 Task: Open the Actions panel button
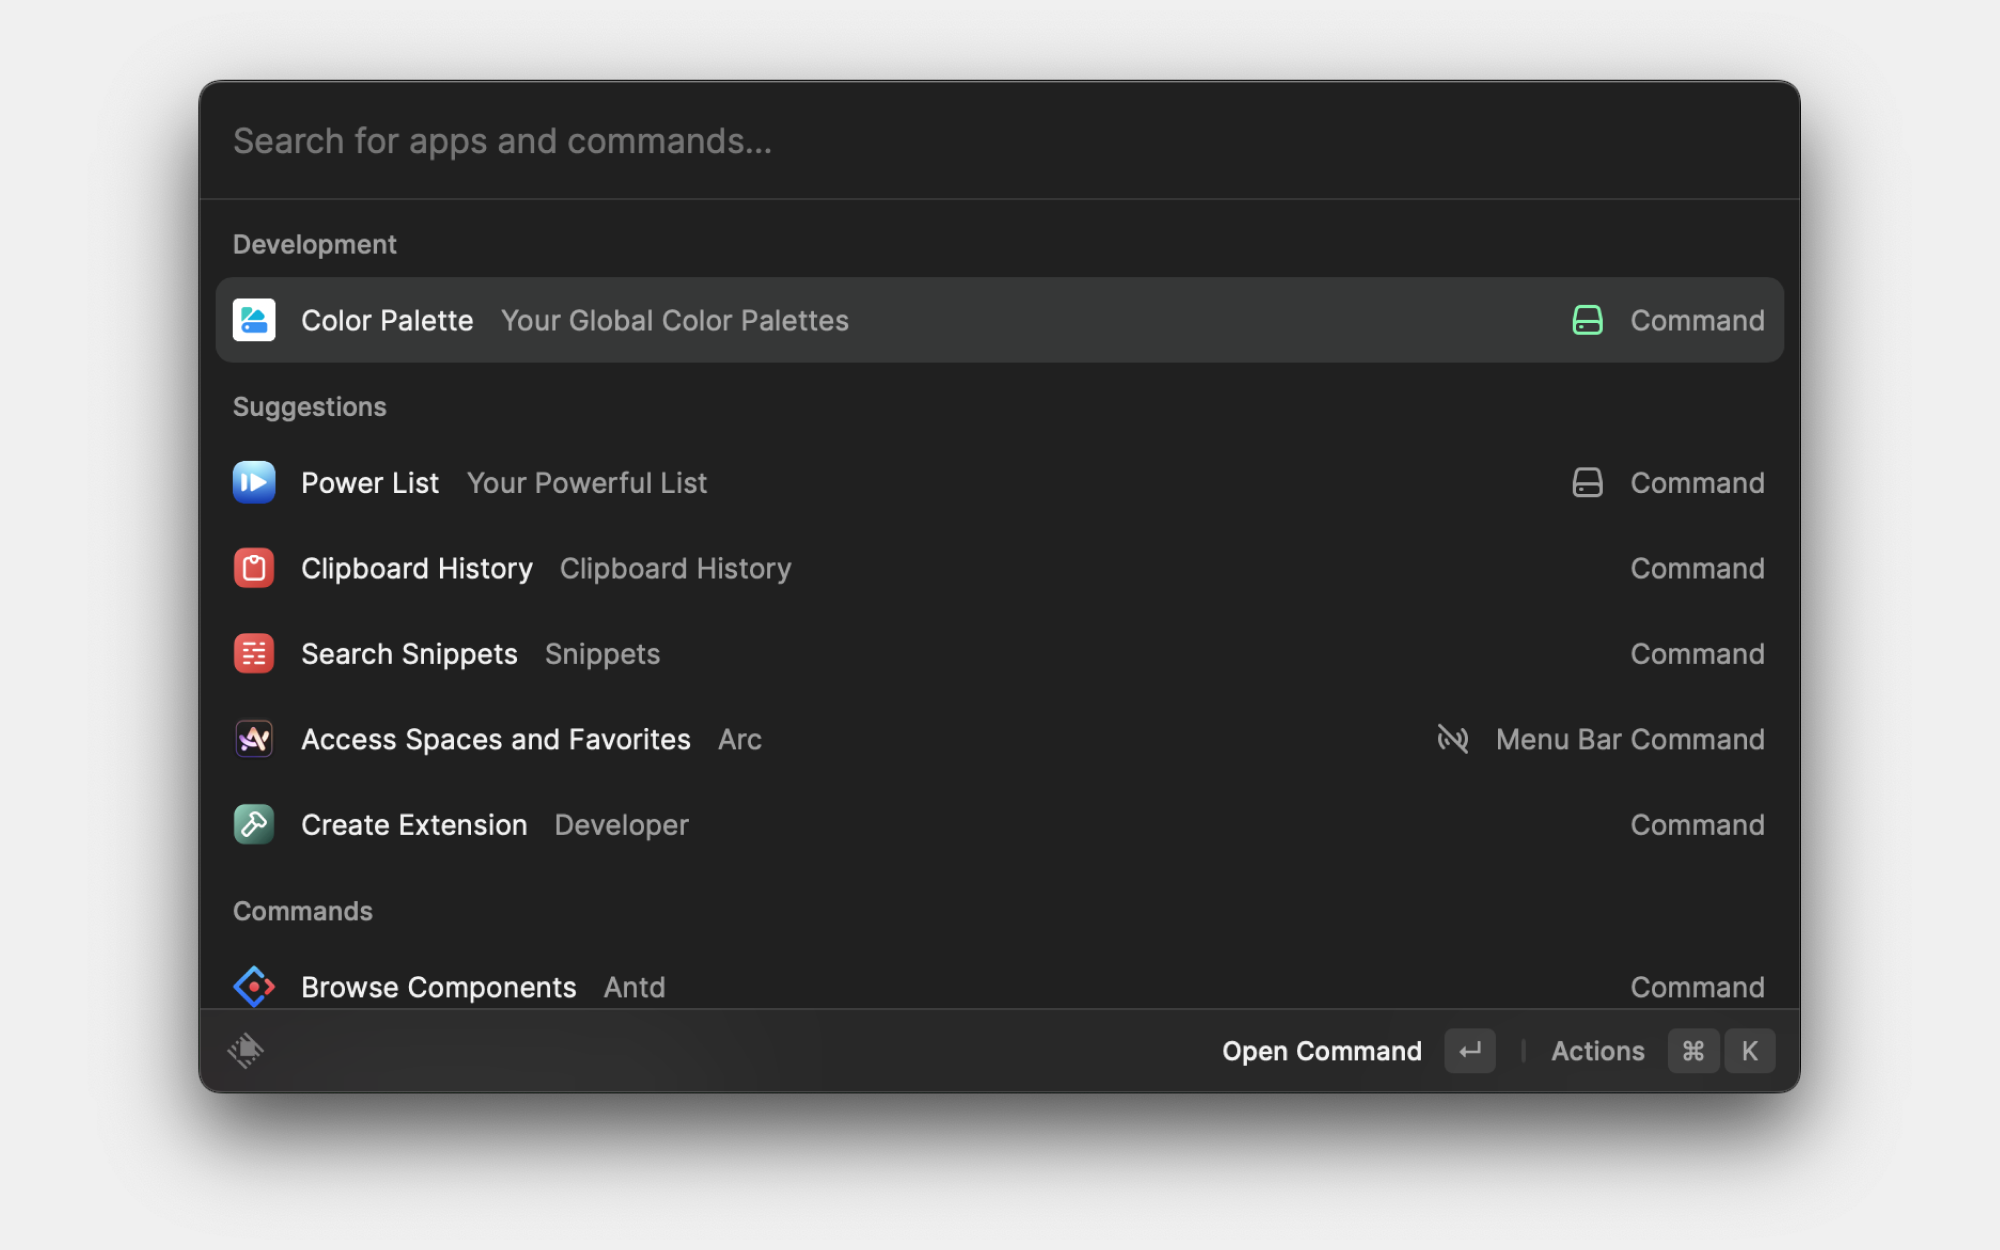coord(1597,1051)
